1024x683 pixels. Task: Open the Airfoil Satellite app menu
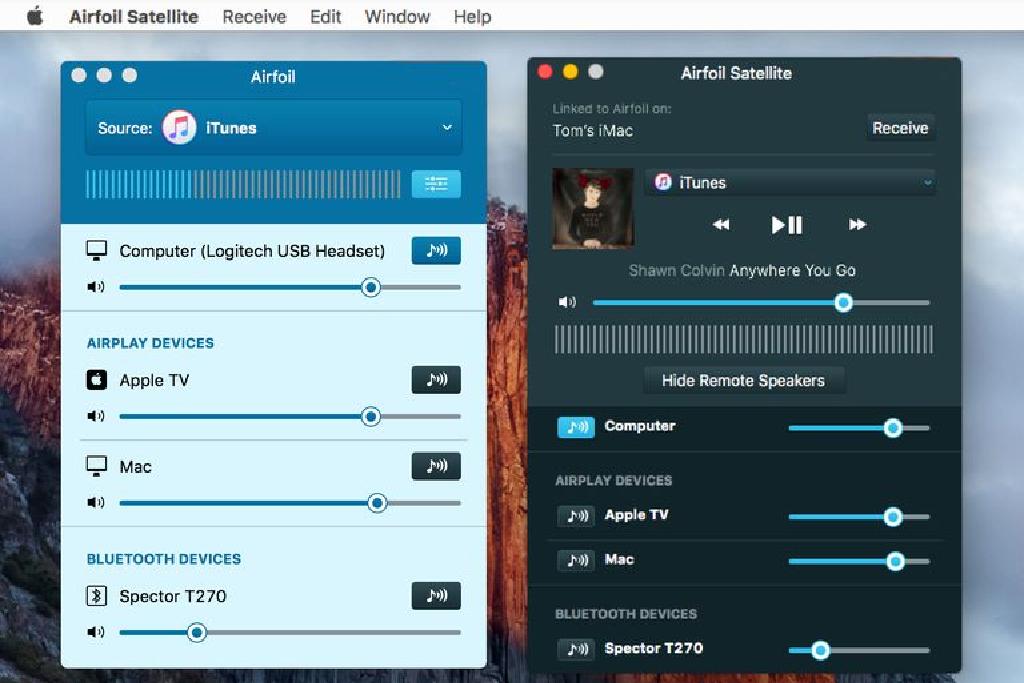[x=134, y=16]
